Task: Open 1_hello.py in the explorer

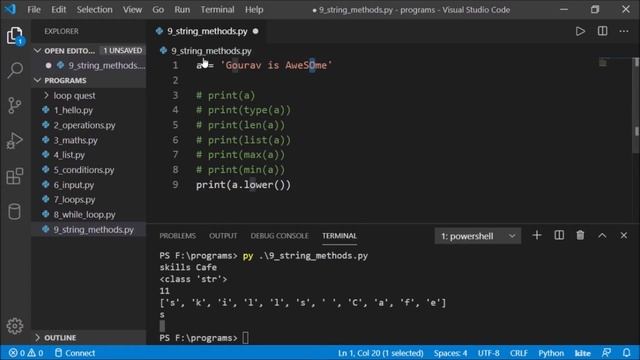Action: point(73,110)
